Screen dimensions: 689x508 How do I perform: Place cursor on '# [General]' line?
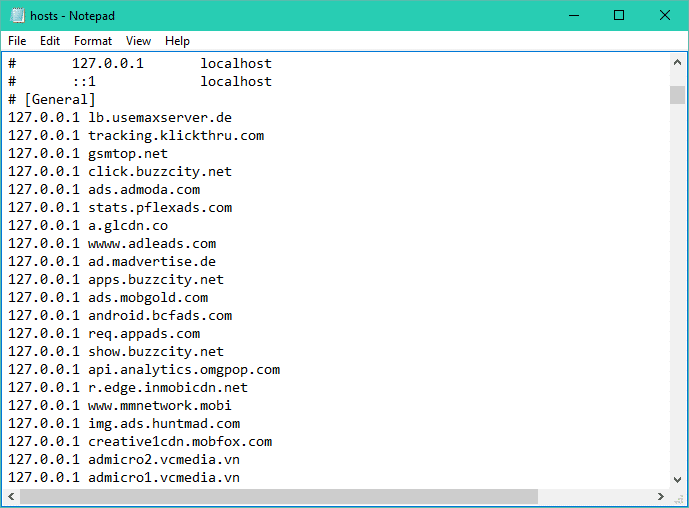tap(51, 99)
